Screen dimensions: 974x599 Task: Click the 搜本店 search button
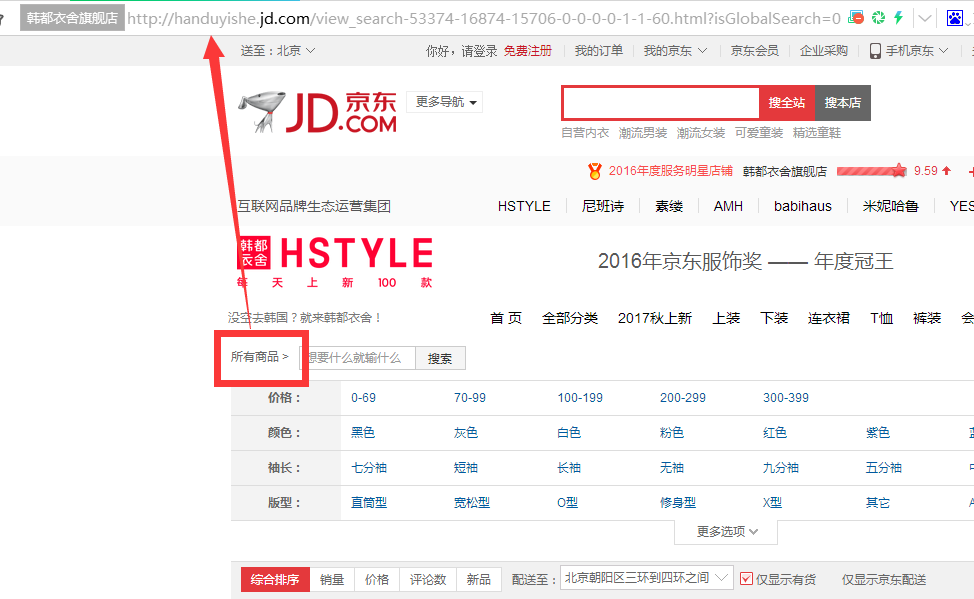842,103
